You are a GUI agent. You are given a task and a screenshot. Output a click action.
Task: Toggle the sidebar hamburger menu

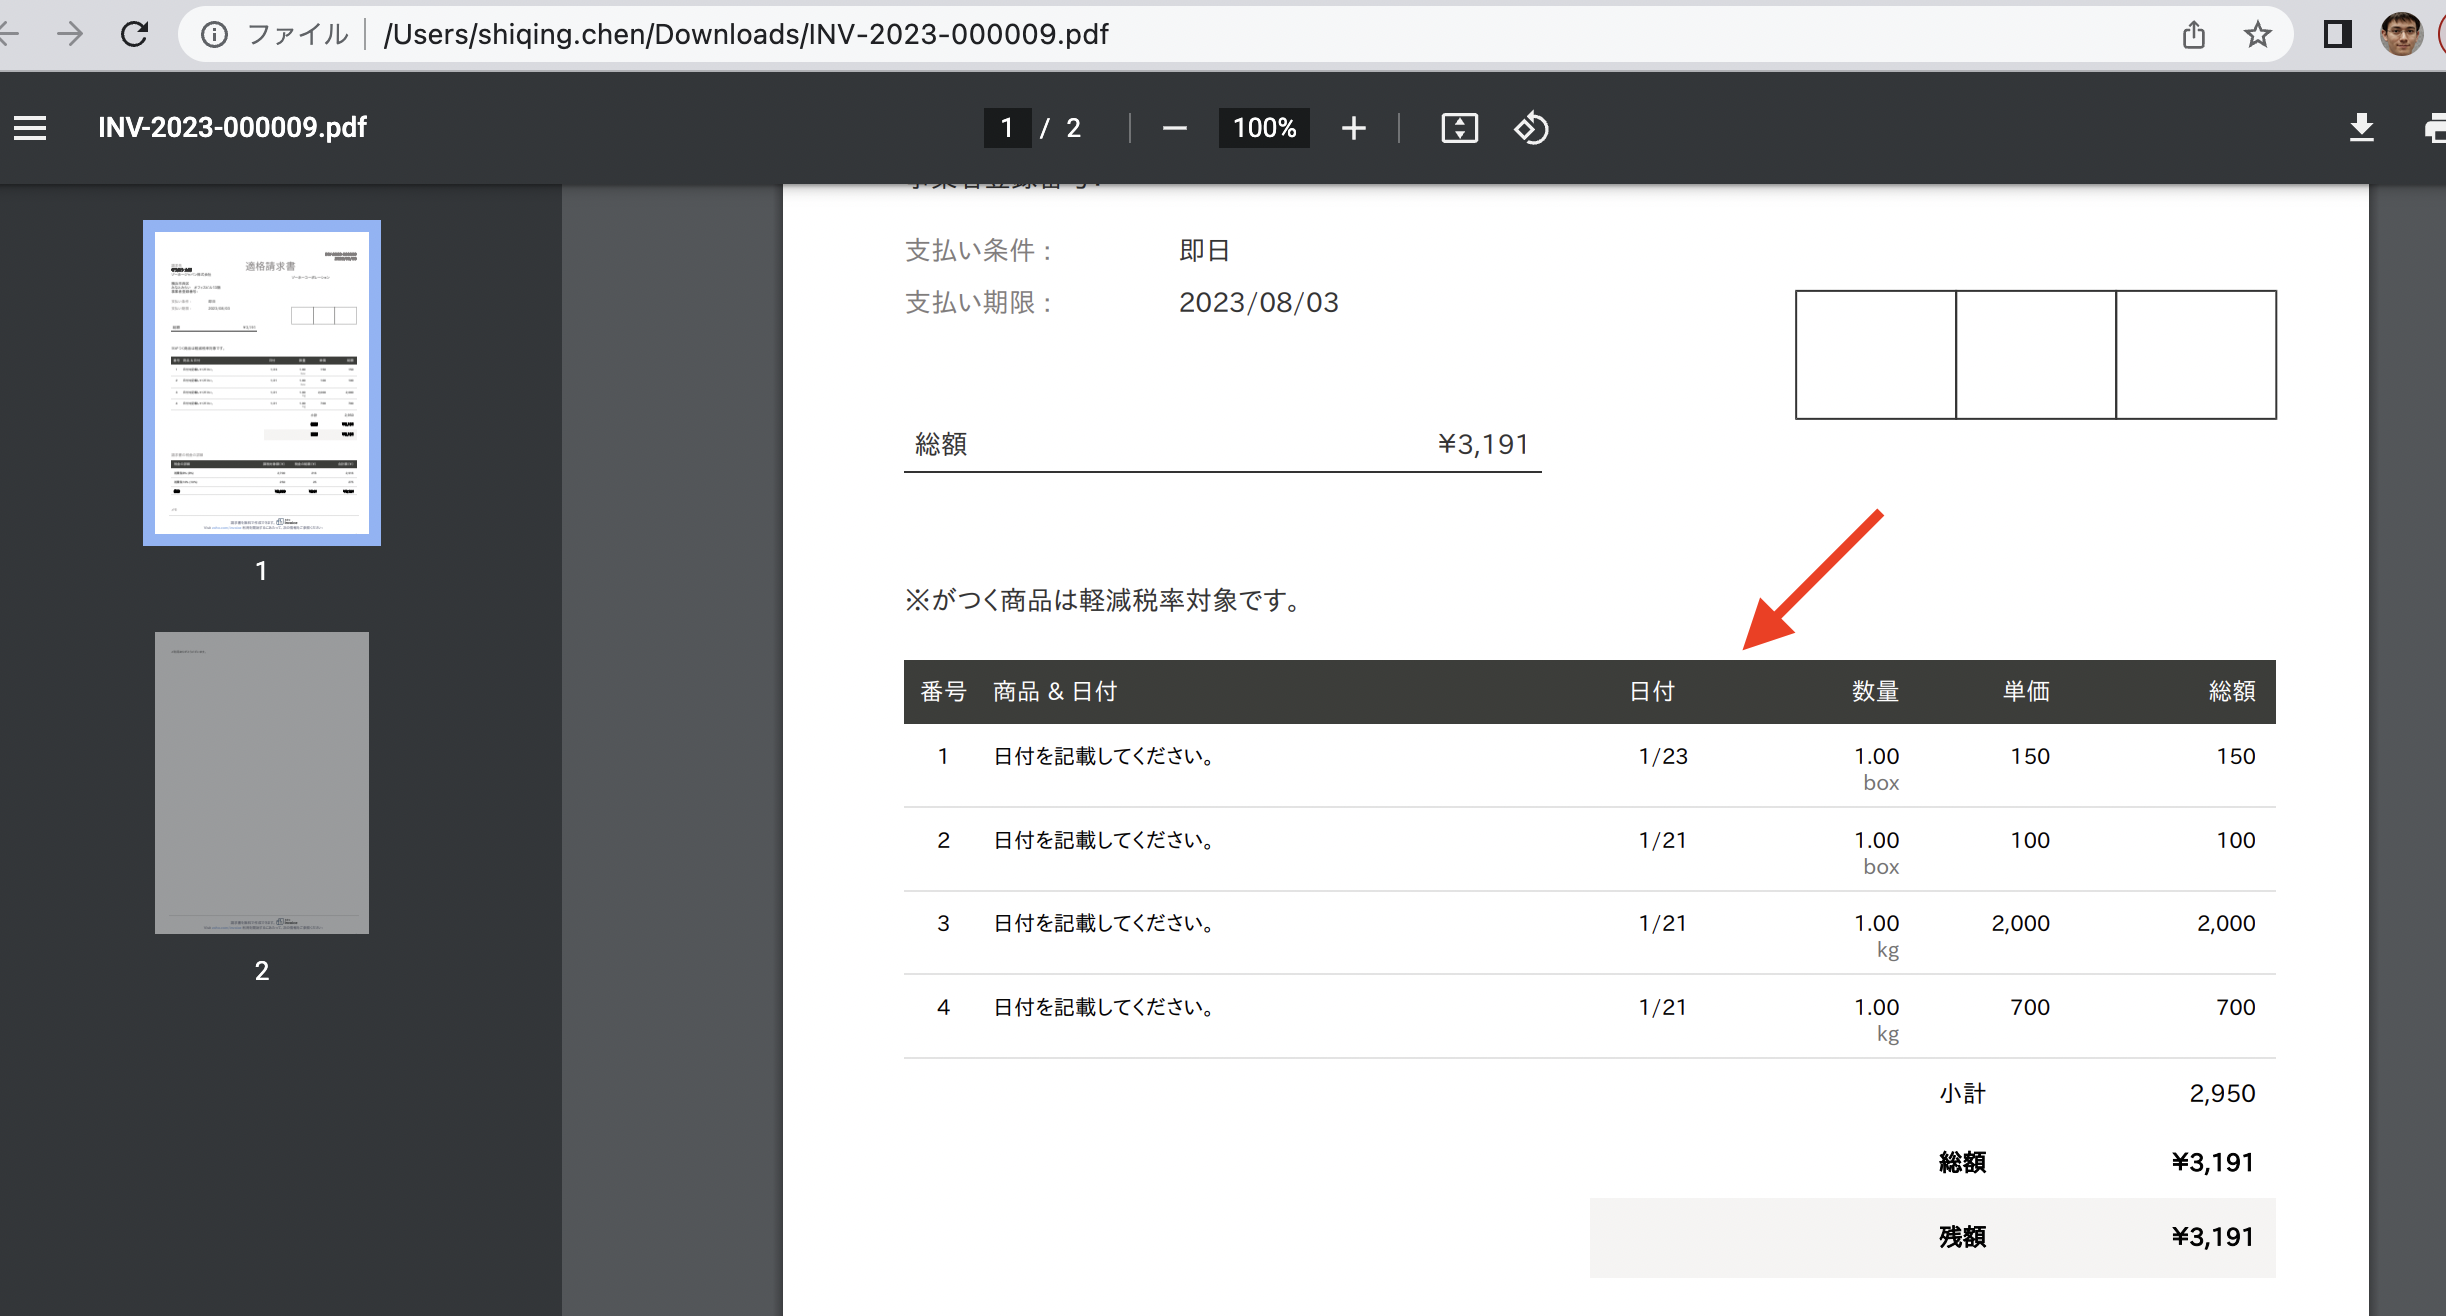30,128
